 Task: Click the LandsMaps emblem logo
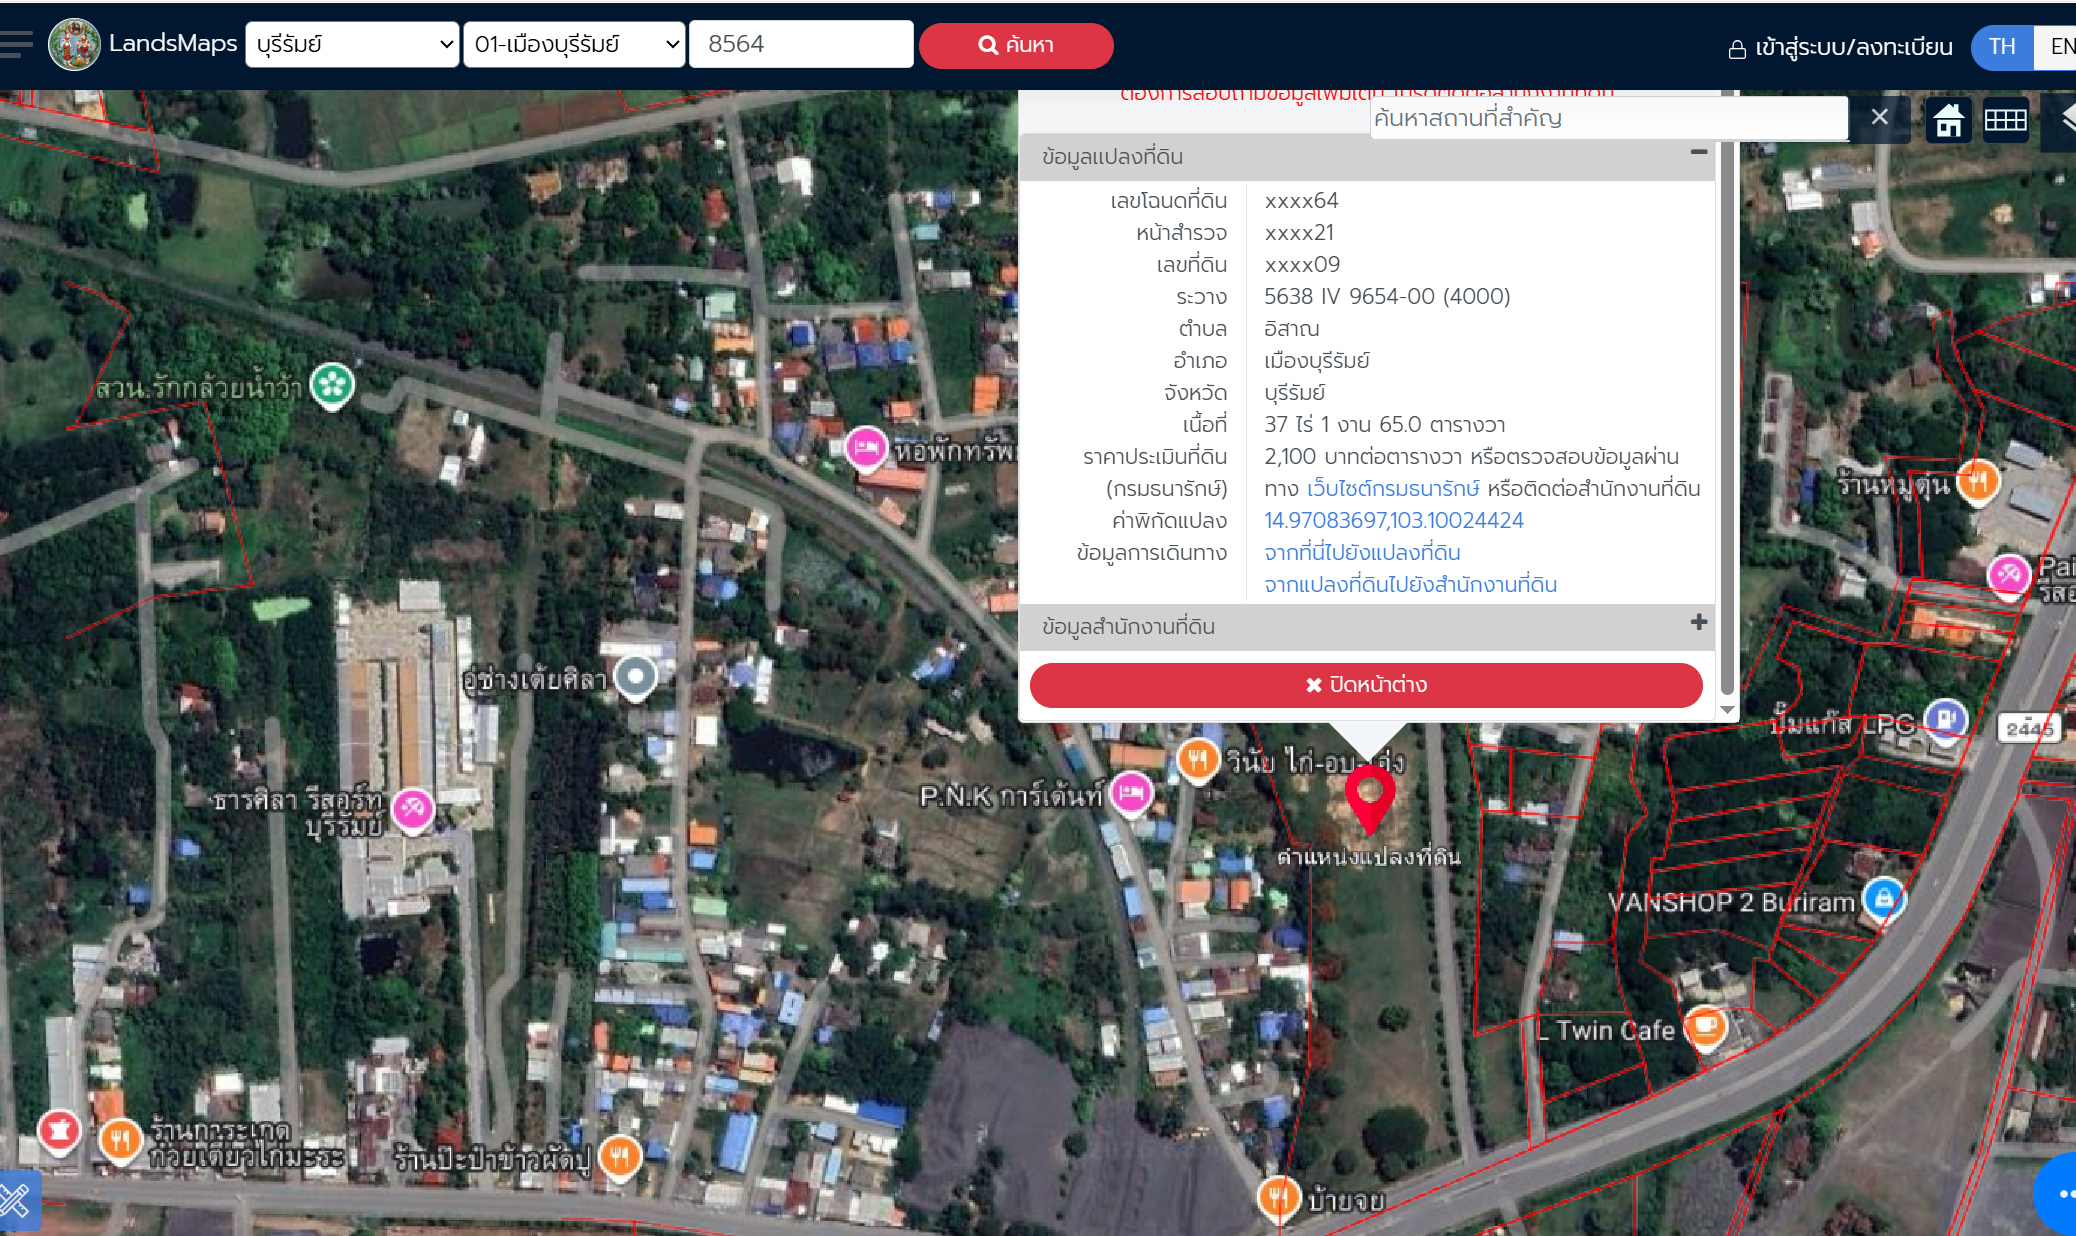[x=75, y=44]
